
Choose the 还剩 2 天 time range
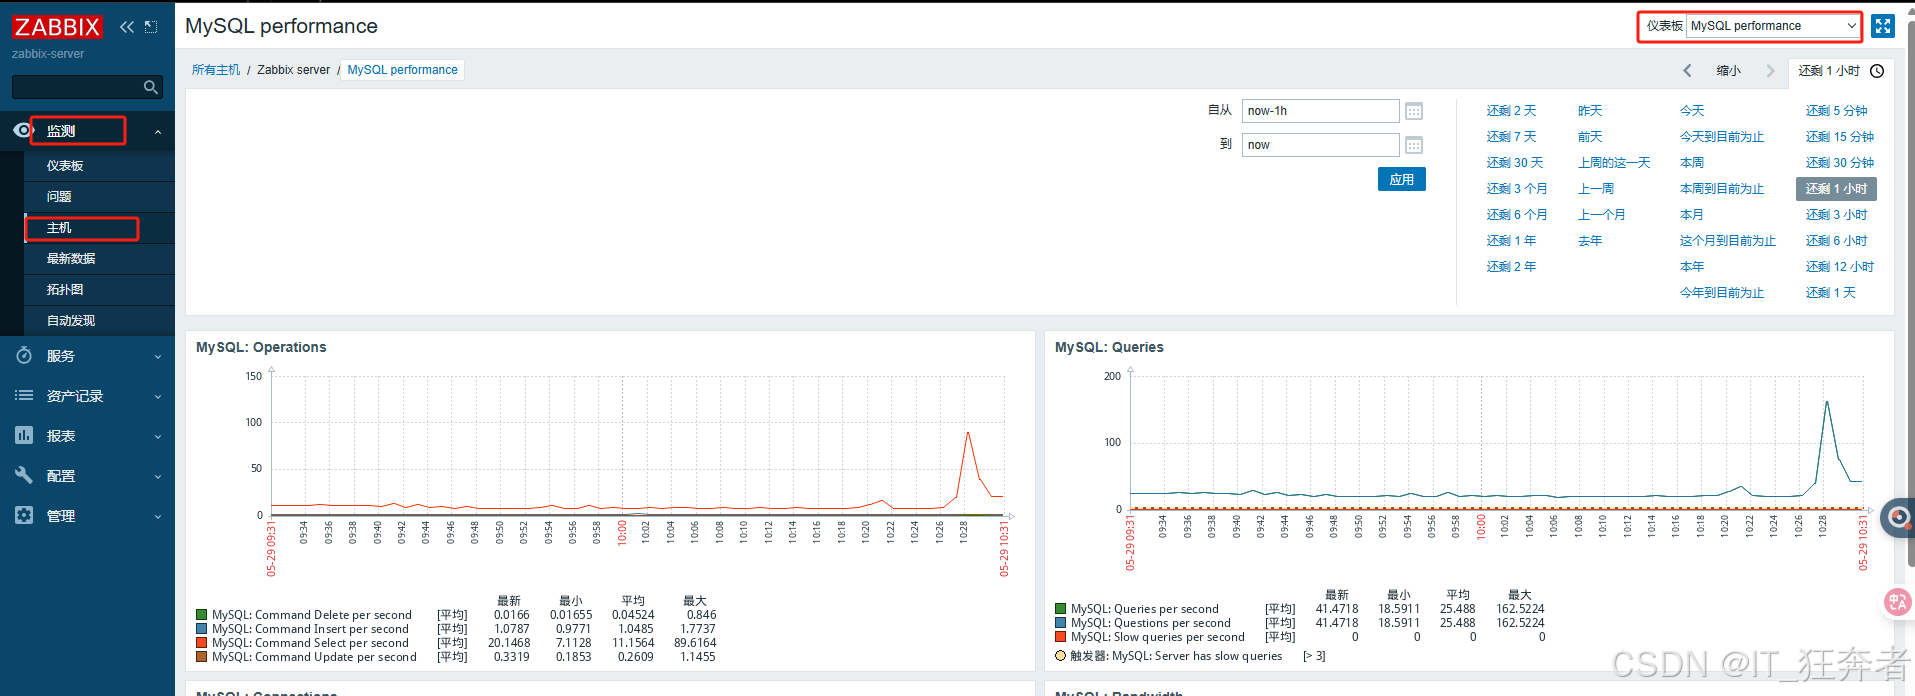1511,111
